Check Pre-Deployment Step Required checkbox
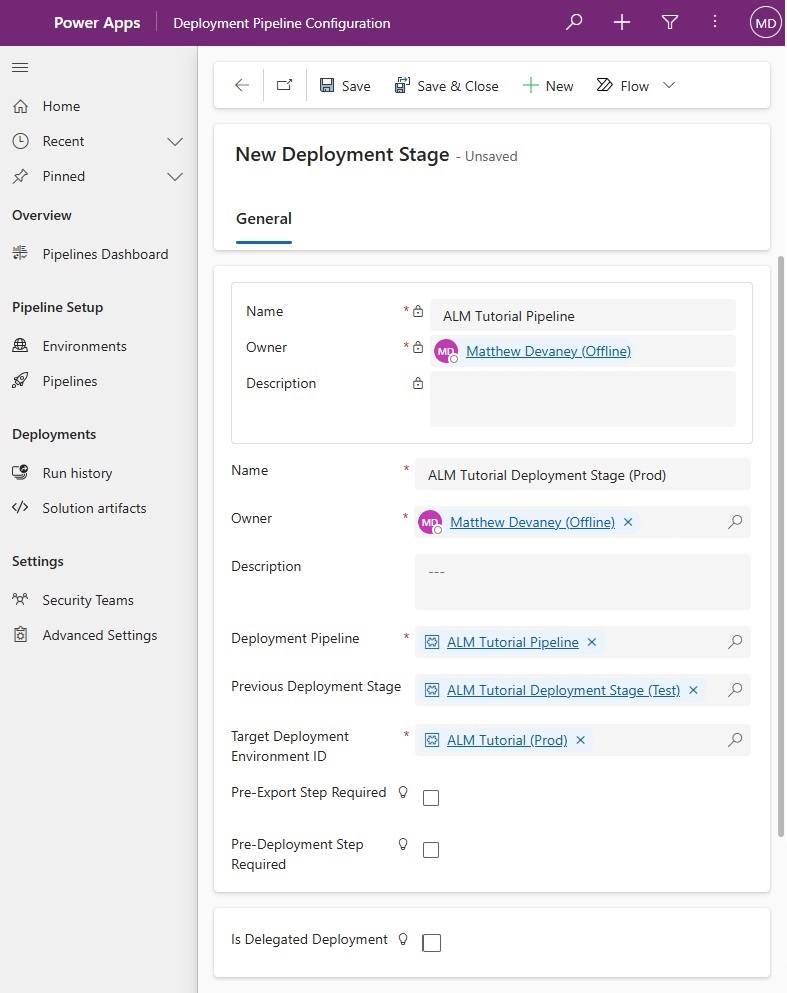This screenshot has width=787, height=993. click(x=431, y=850)
